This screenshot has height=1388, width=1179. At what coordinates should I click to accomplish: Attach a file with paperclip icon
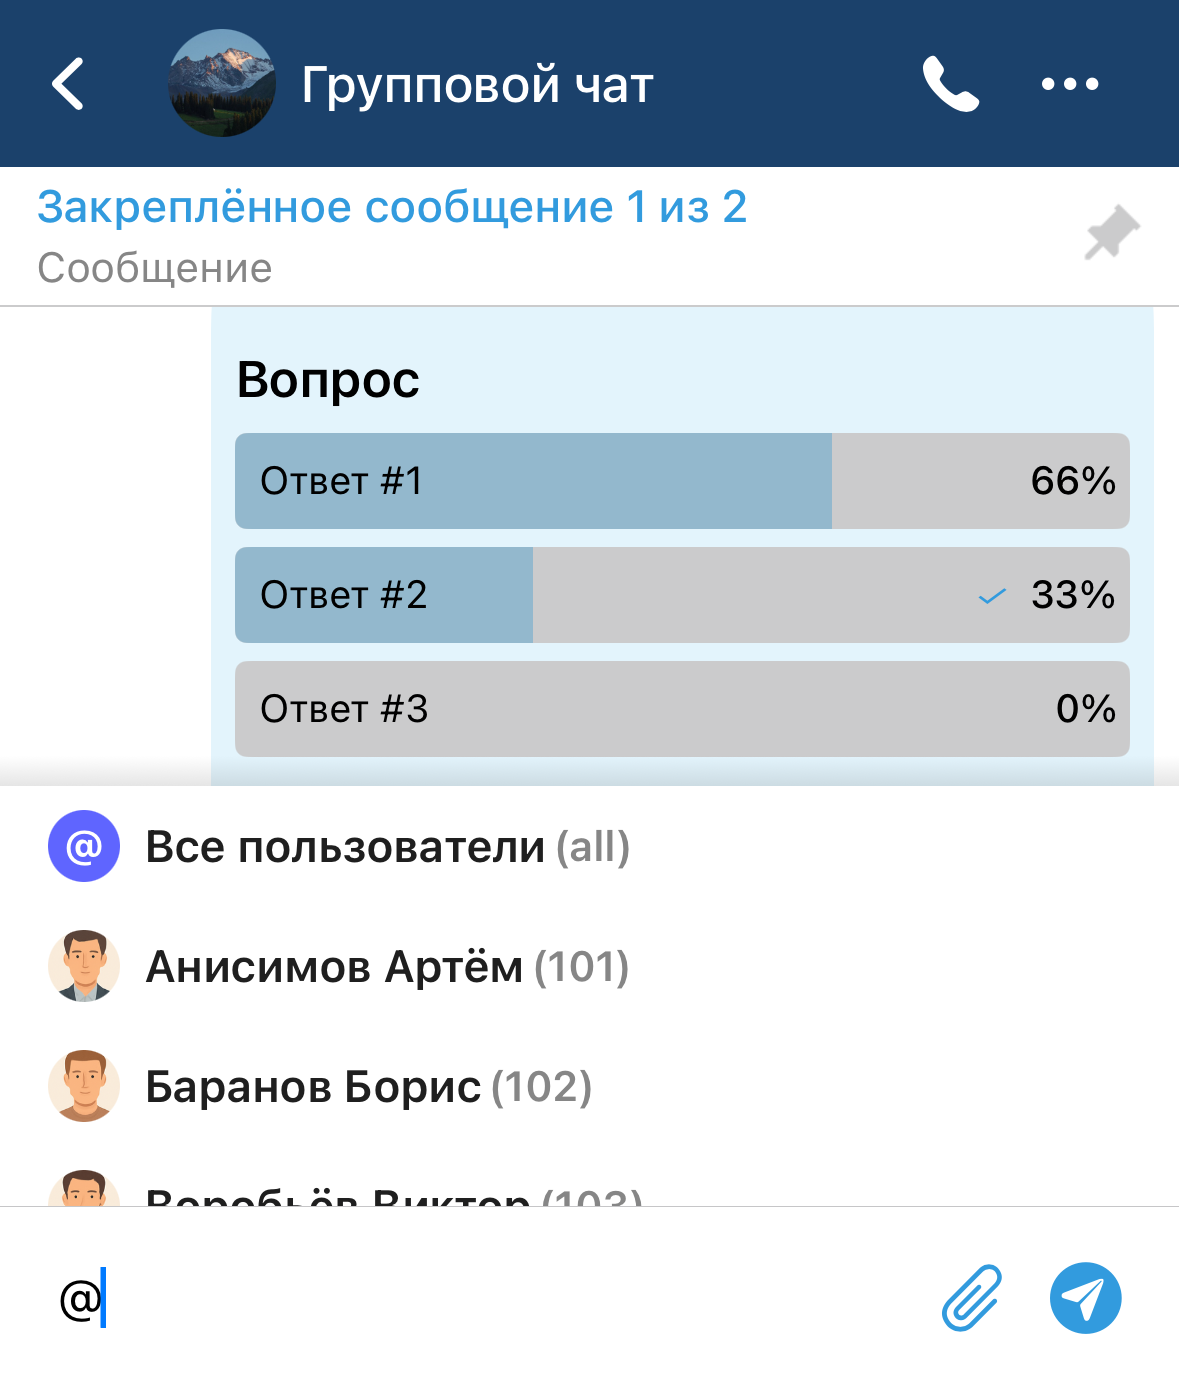point(971,1298)
